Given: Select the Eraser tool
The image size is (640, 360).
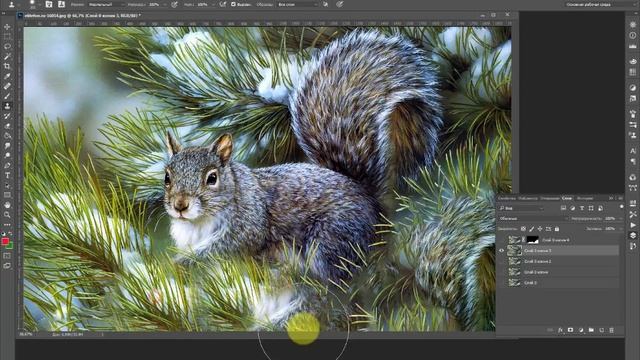Looking at the screenshot, I should click(7, 126).
